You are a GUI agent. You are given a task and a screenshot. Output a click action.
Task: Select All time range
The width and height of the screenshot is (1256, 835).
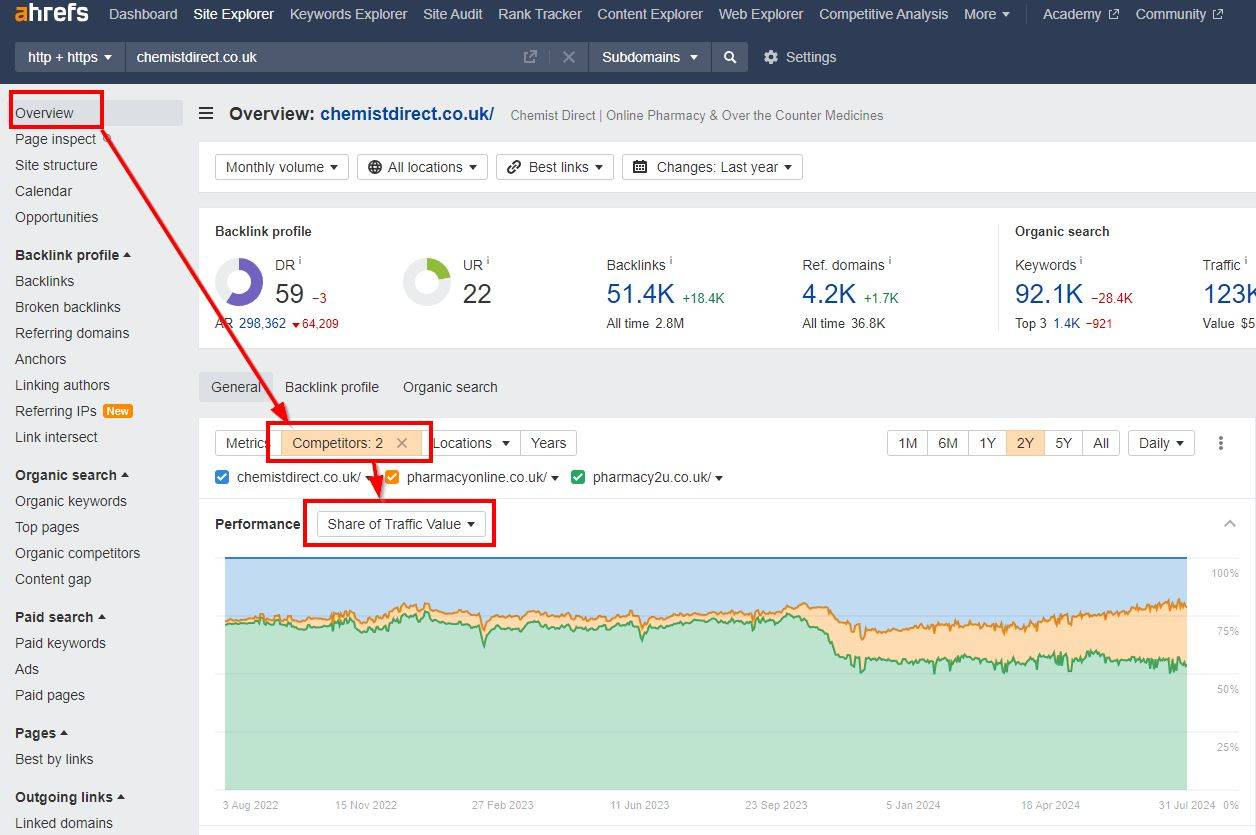coord(1101,443)
